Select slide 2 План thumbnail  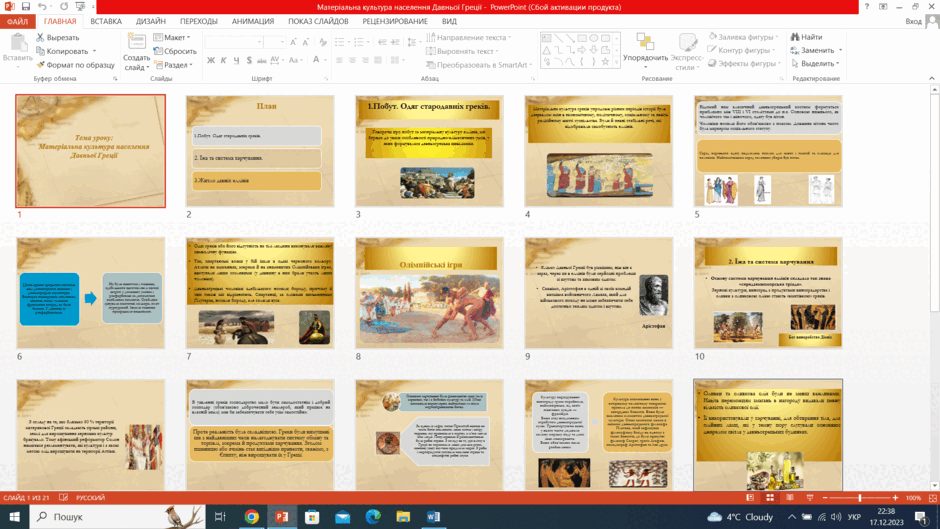[260, 151]
